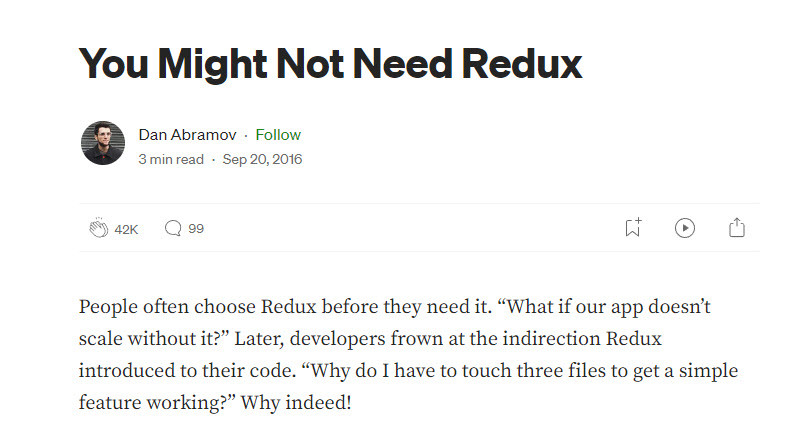The width and height of the screenshot is (803, 447).
Task: Click the "Sep 20, 2016" publish date
Action: 262,159
